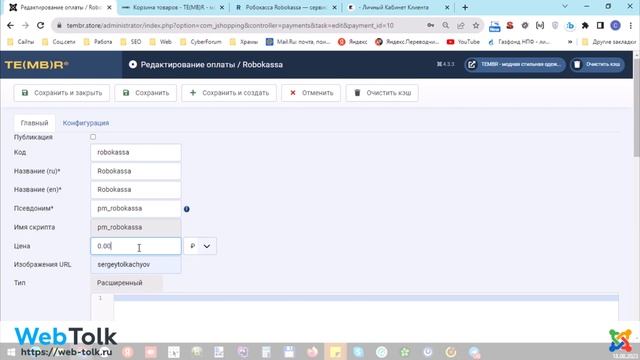Toggle the browser side panel
Screen dimensions: 640x360
pos(600,25)
